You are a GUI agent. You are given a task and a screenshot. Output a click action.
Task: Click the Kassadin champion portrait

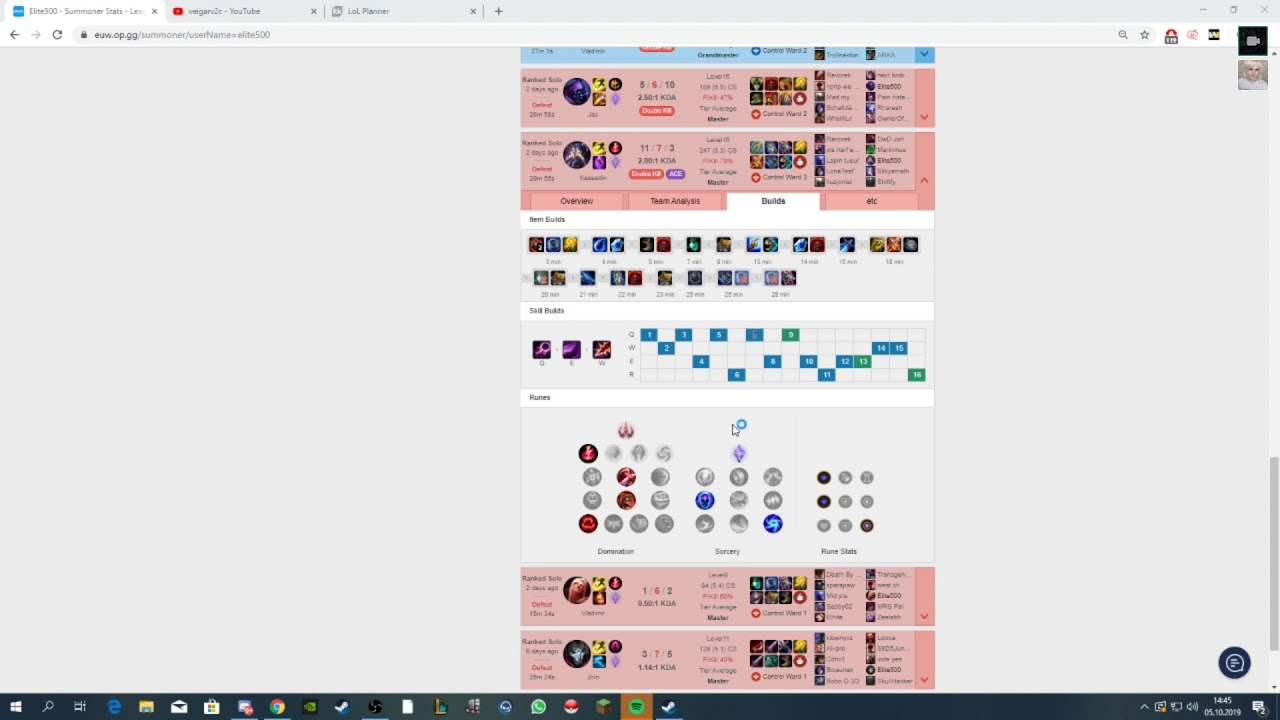click(x=576, y=155)
